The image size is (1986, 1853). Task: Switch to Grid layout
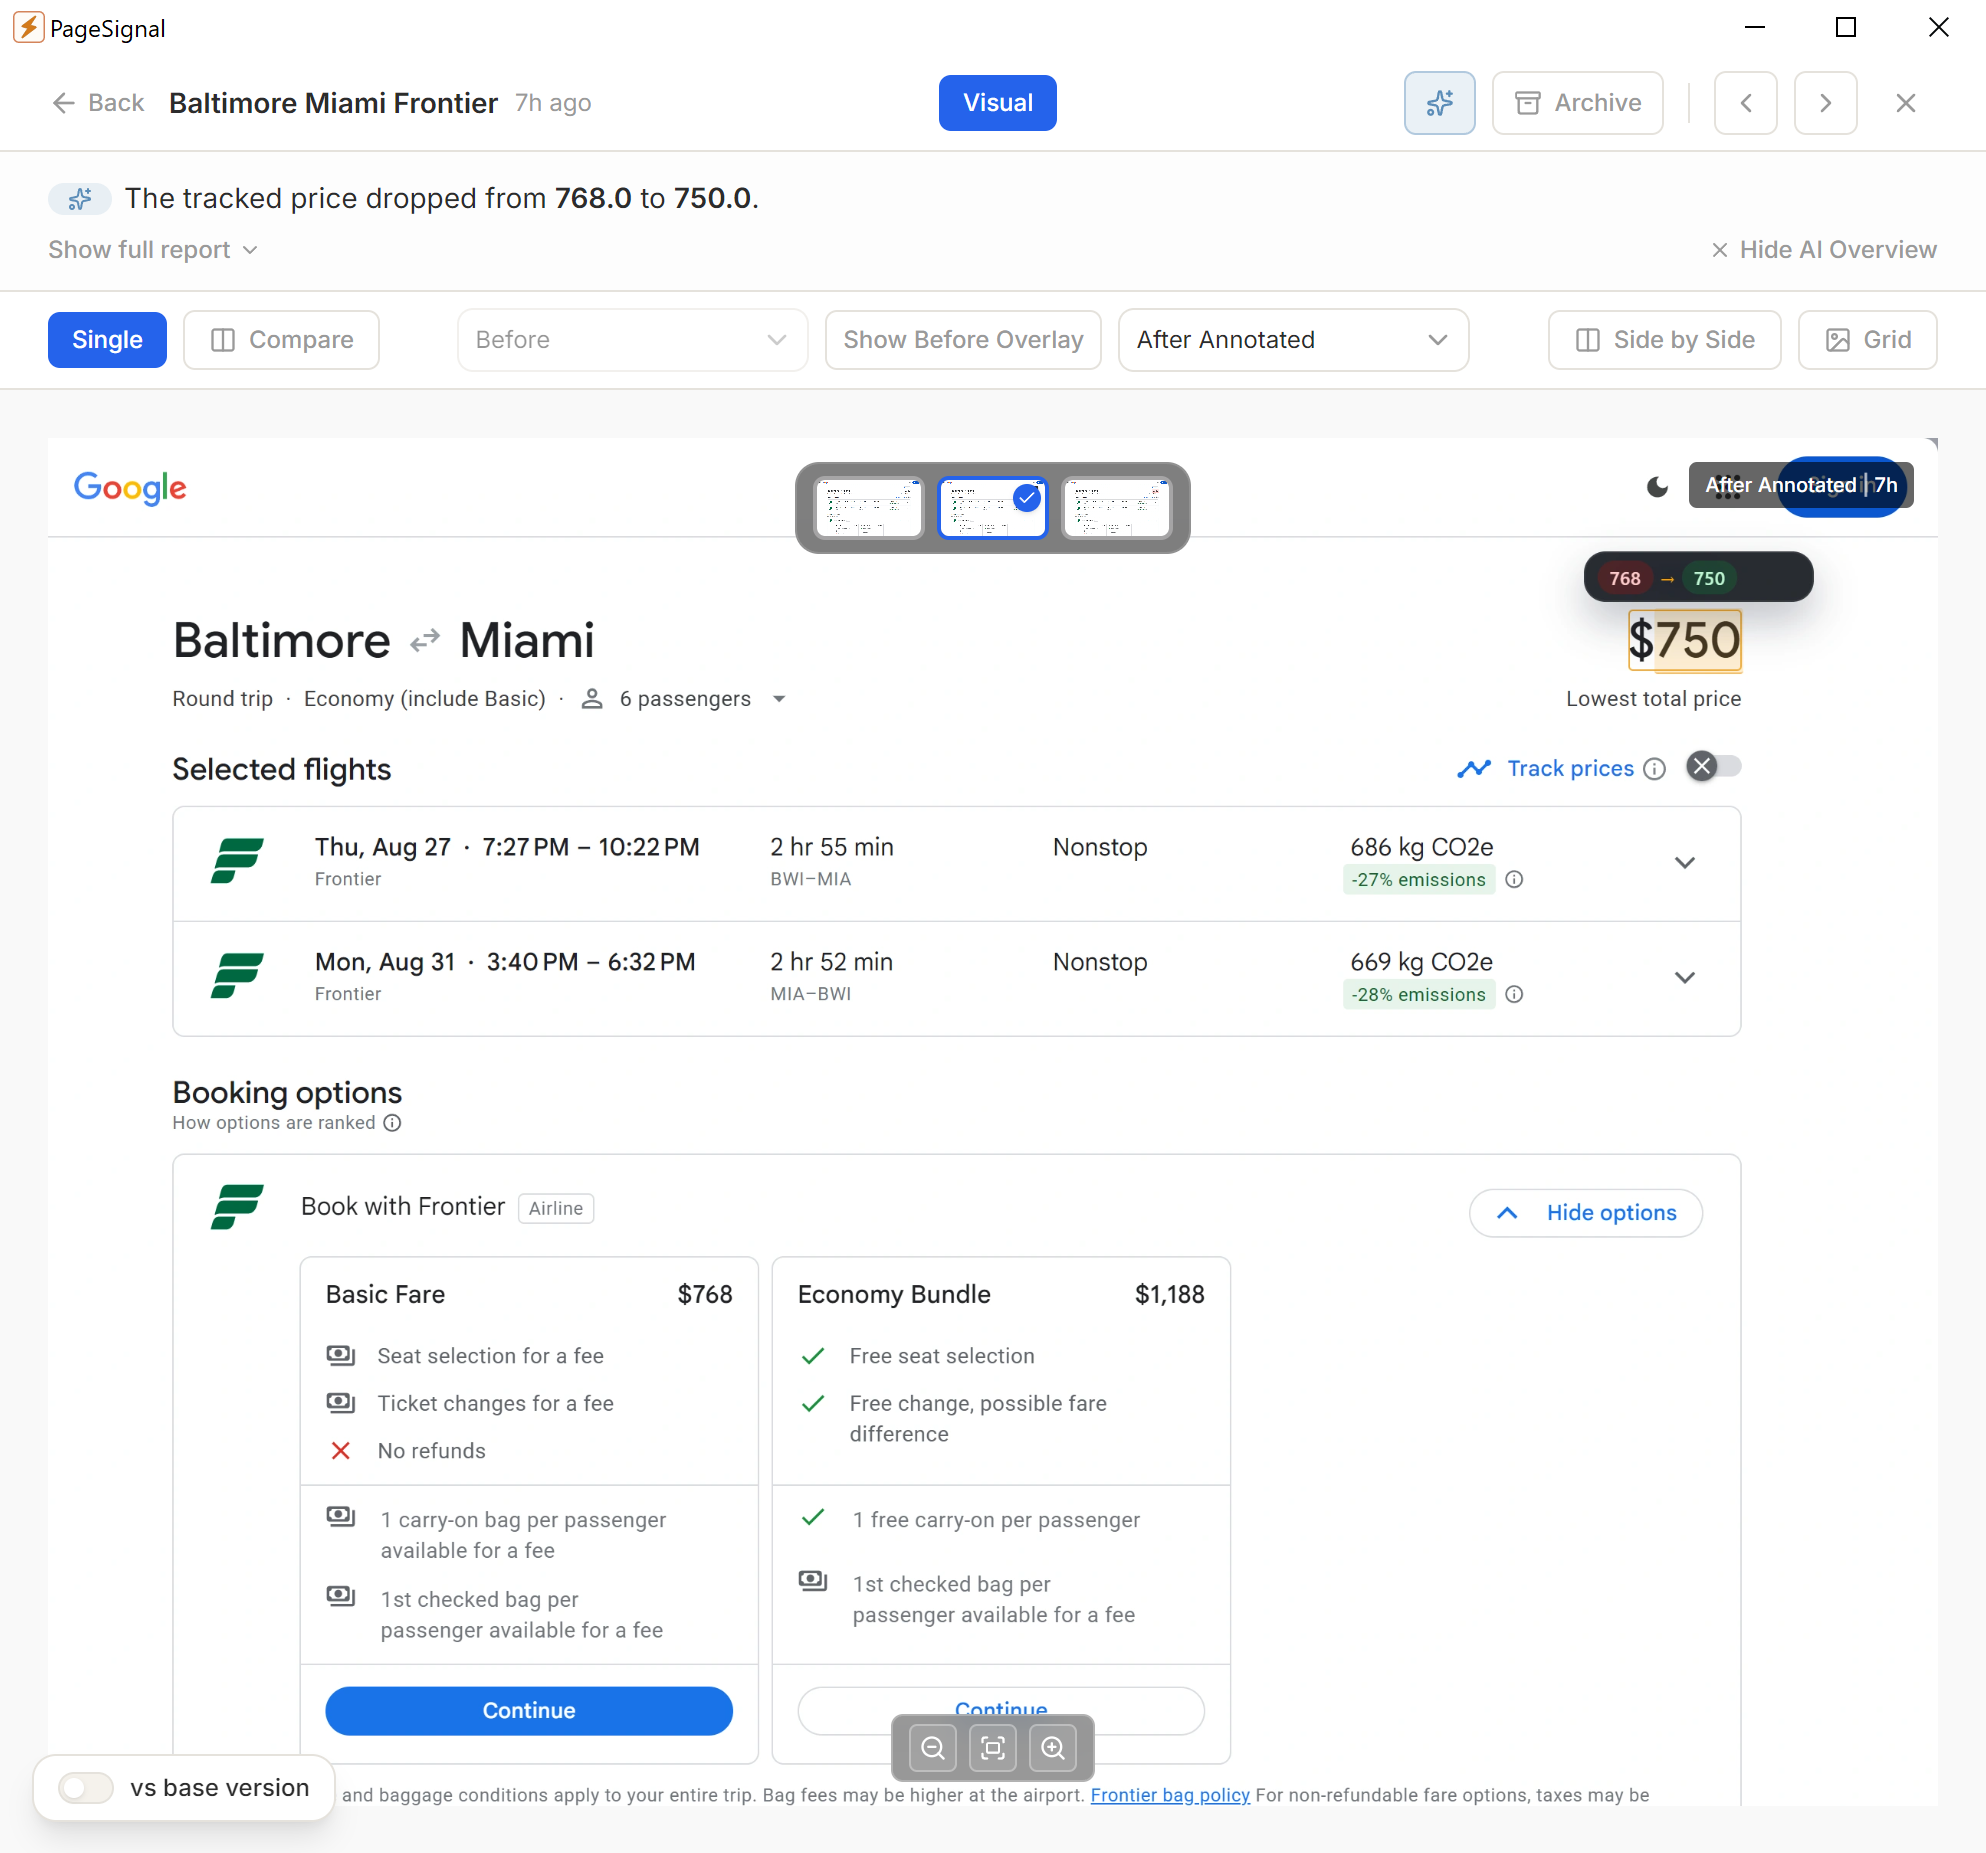tap(1867, 340)
